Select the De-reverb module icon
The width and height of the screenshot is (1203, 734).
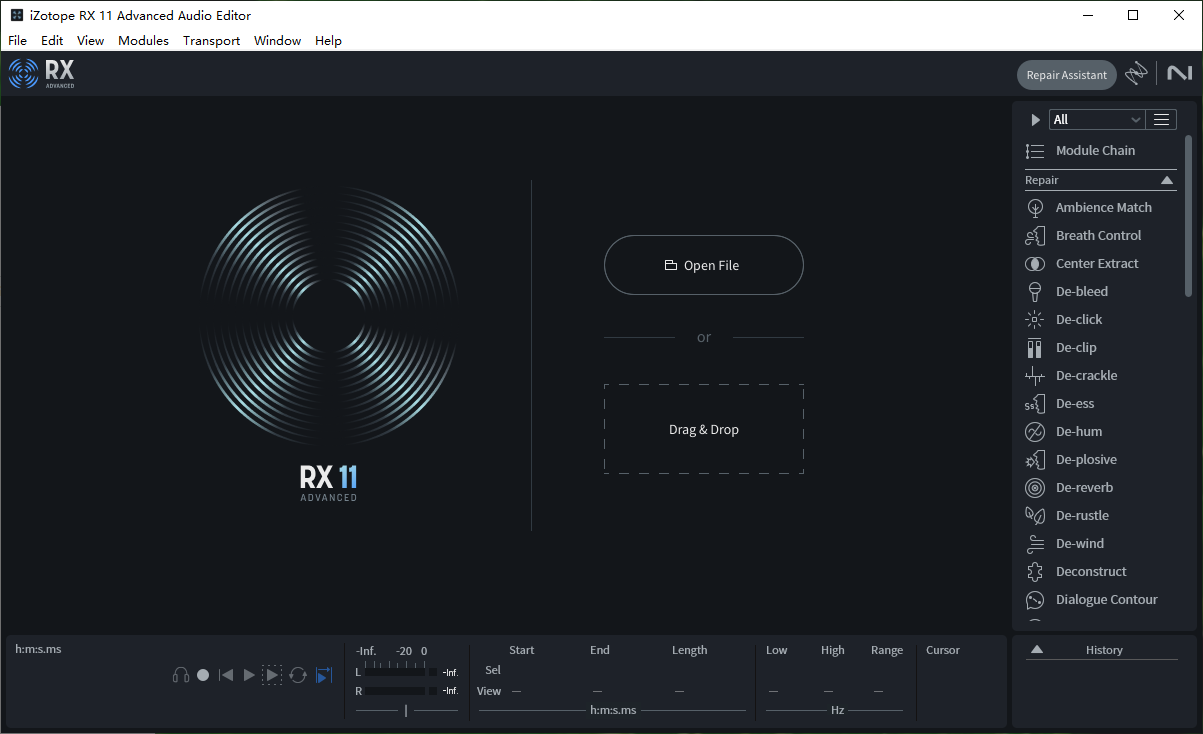(1036, 487)
